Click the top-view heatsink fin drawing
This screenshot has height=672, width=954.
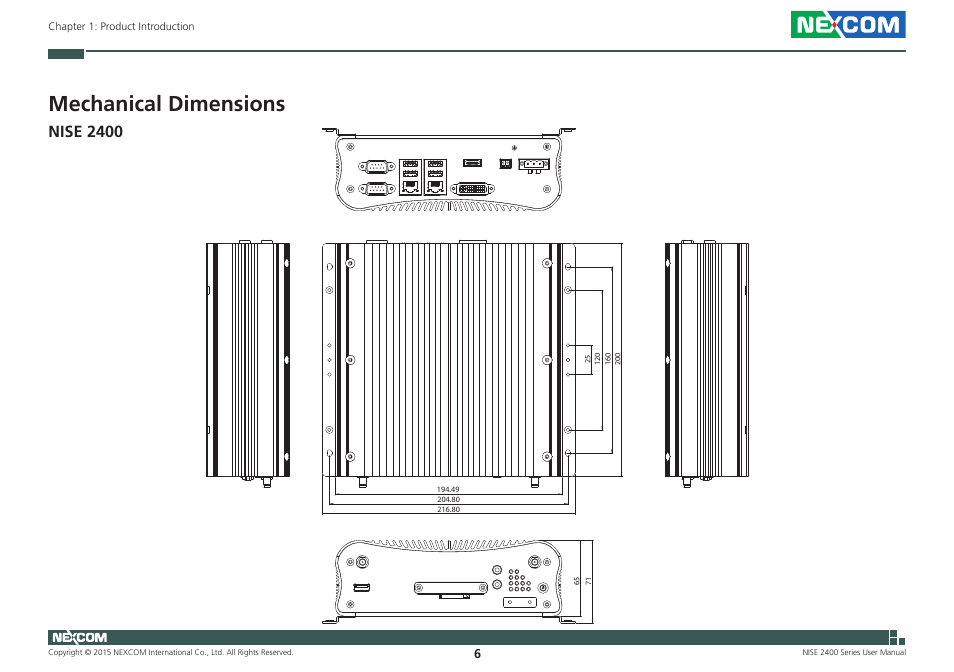(x=448, y=360)
